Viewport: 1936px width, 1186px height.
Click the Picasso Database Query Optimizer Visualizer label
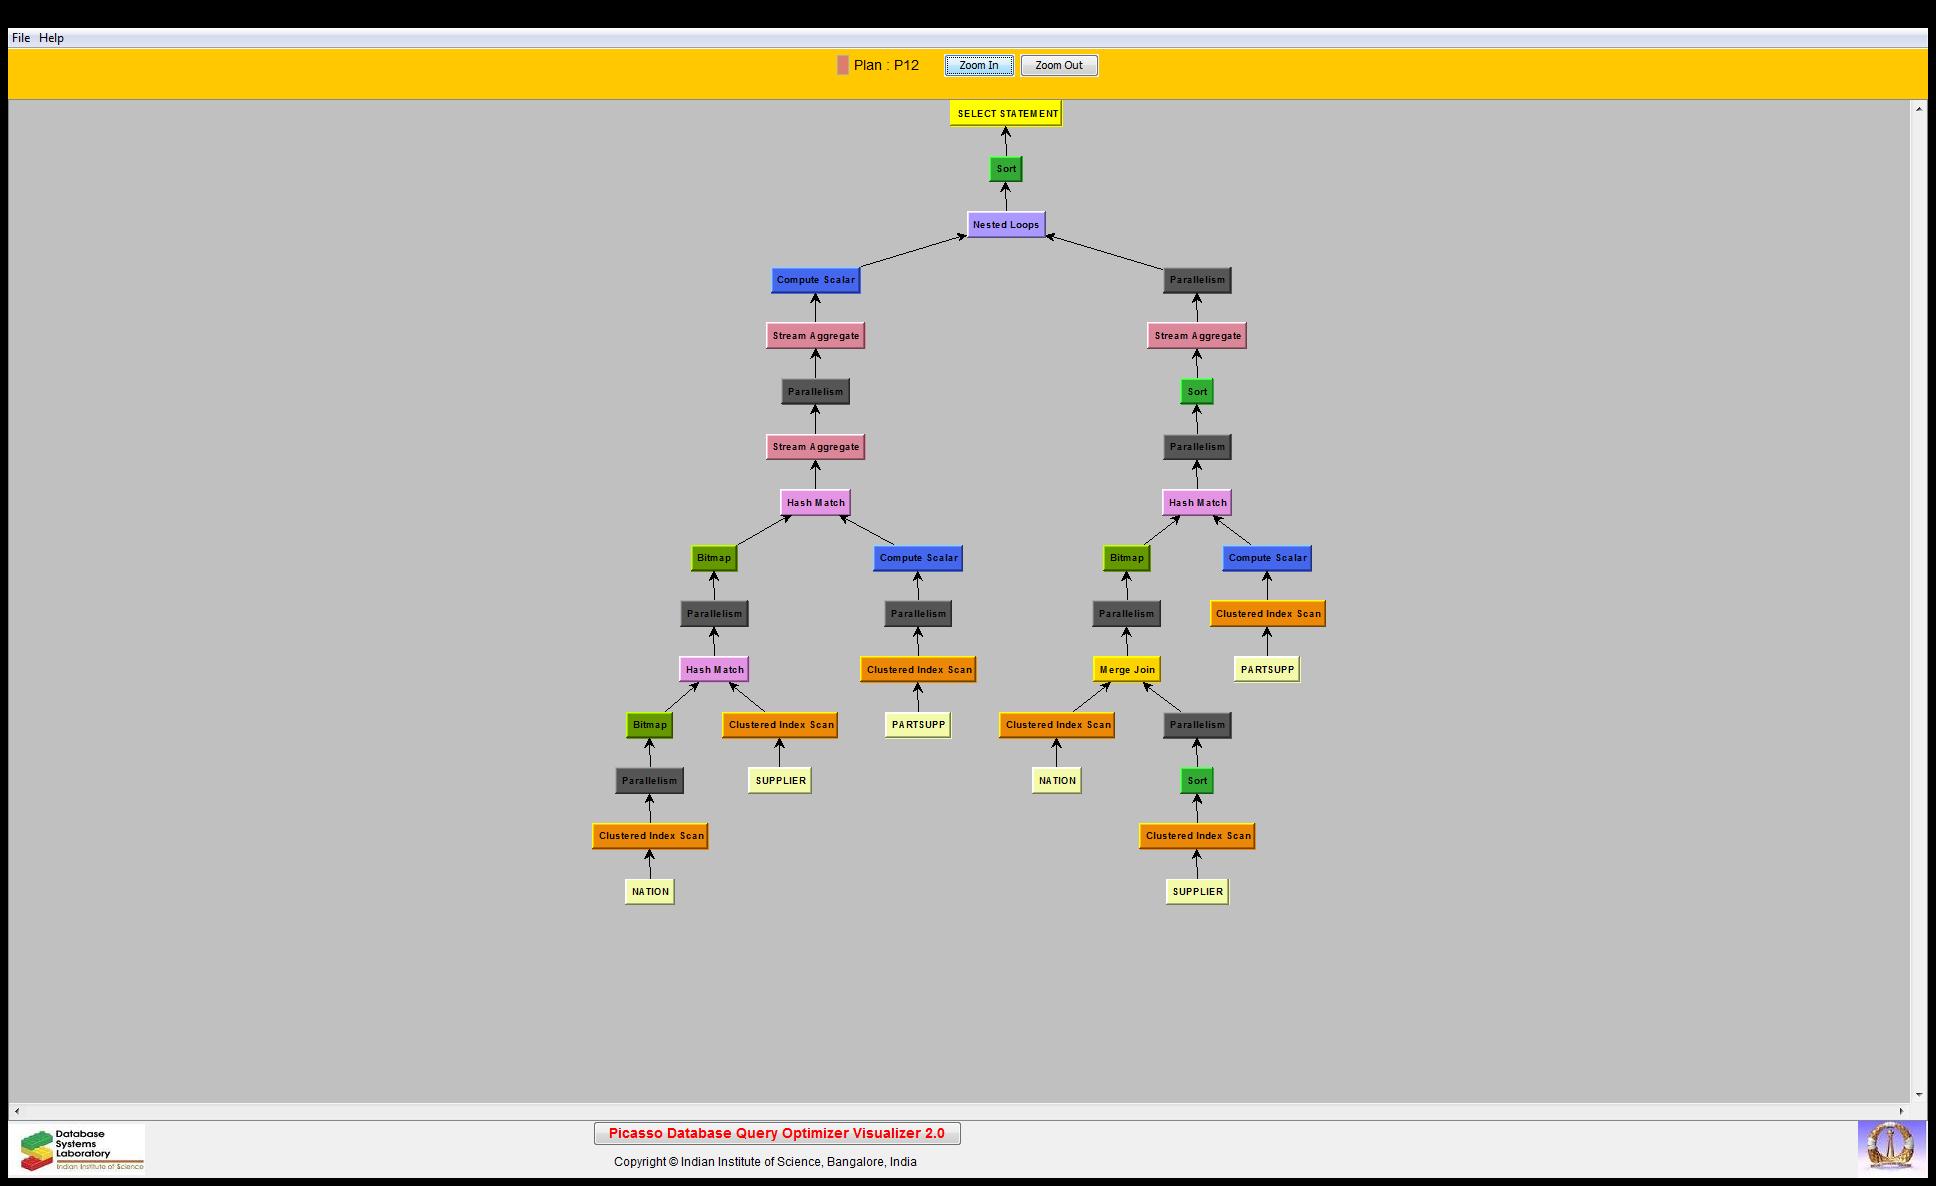pos(776,1133)
